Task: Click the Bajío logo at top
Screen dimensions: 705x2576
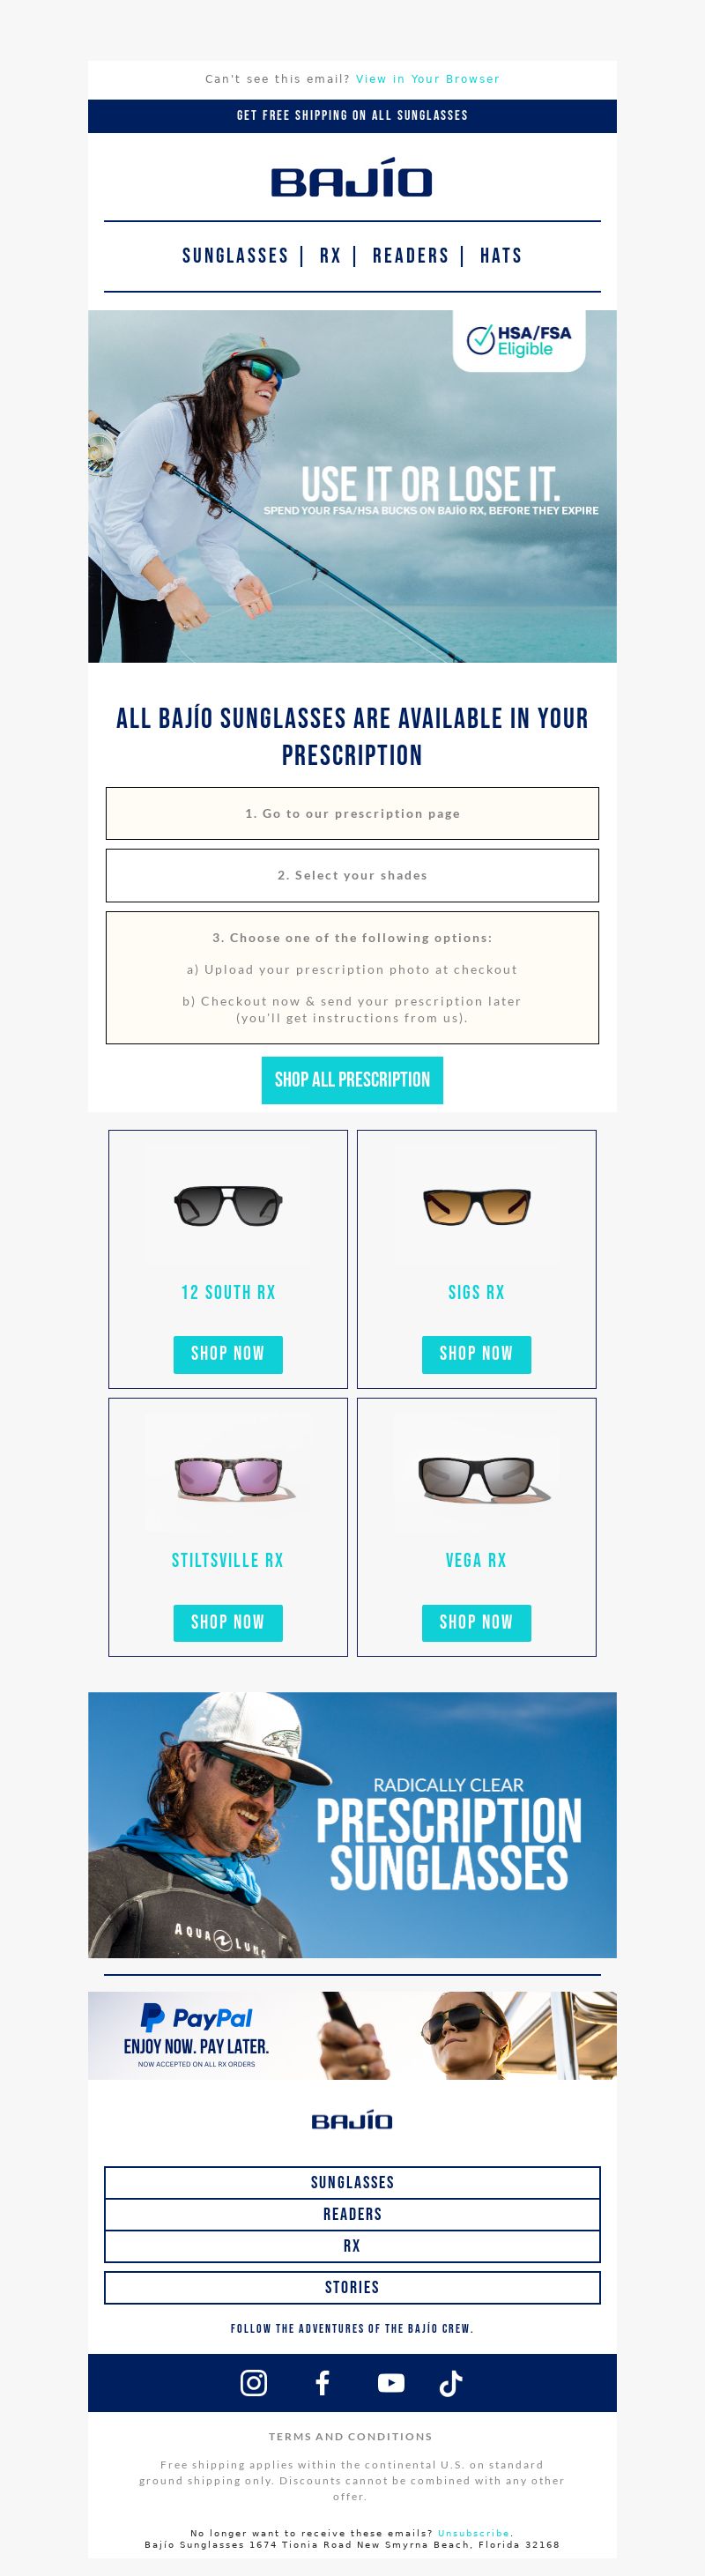Action: tap(352, 177)
